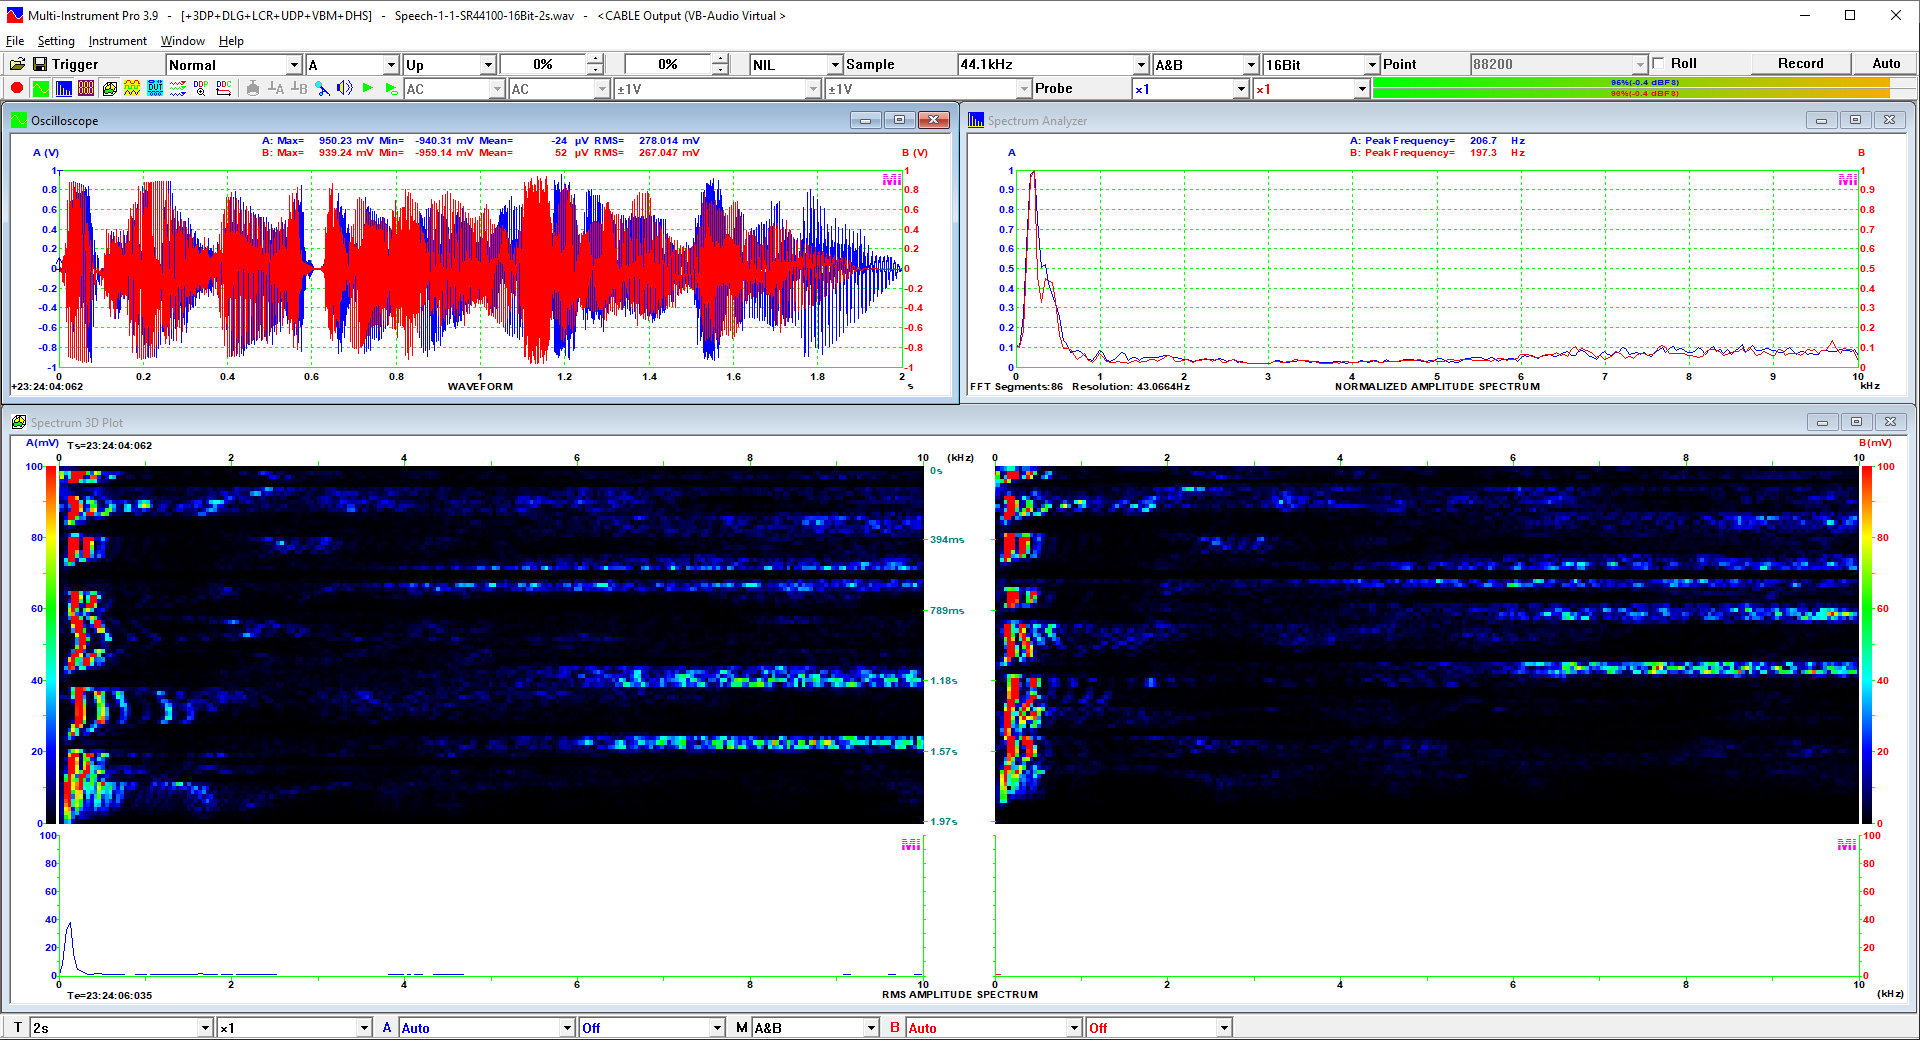Screen dimensions: 1920x1040
Task: Click the speaker monitor icon
Action: [345, 88]
